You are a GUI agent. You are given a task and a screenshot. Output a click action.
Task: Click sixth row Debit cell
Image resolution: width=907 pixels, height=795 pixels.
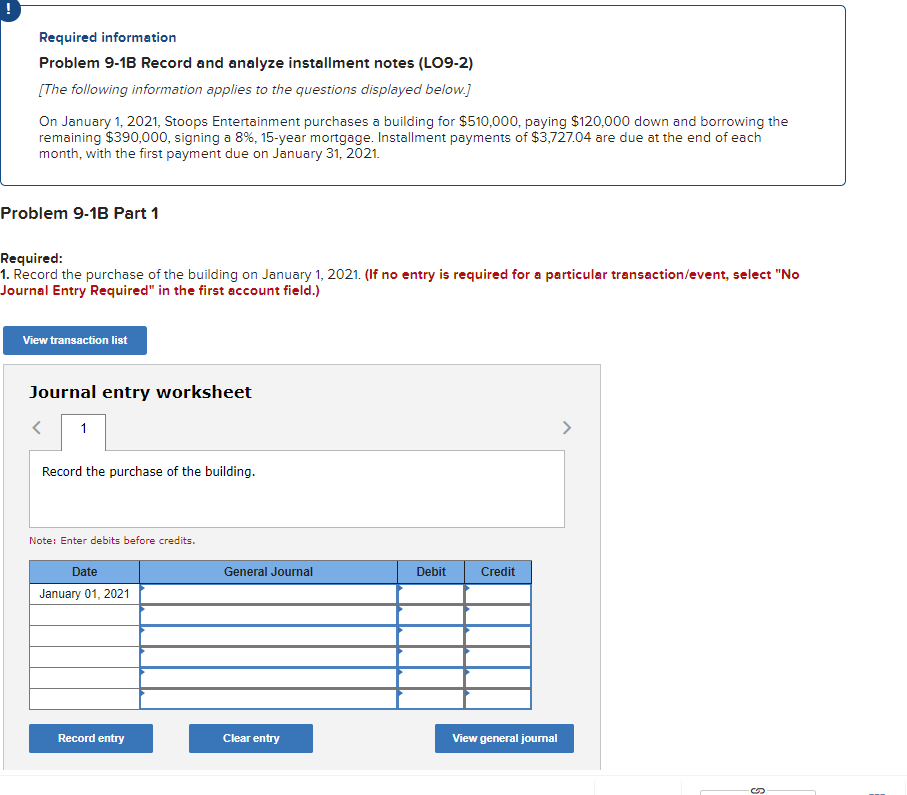tap(431, 698)
